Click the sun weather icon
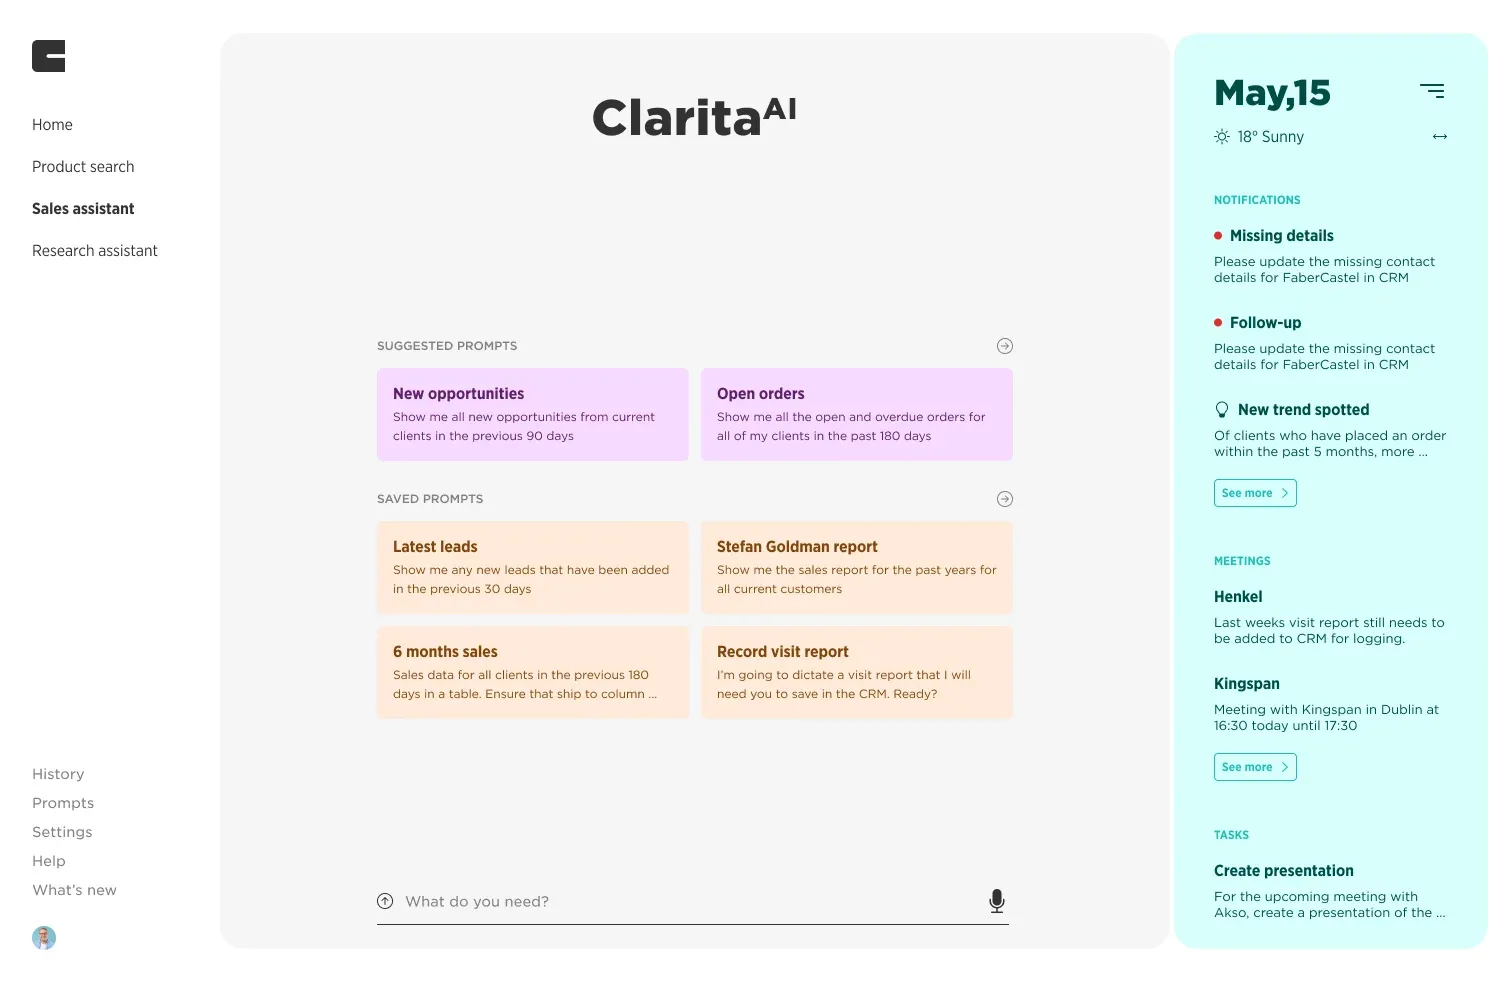The width and height of the screenshot is (1512, 982). click(1222, 137)
